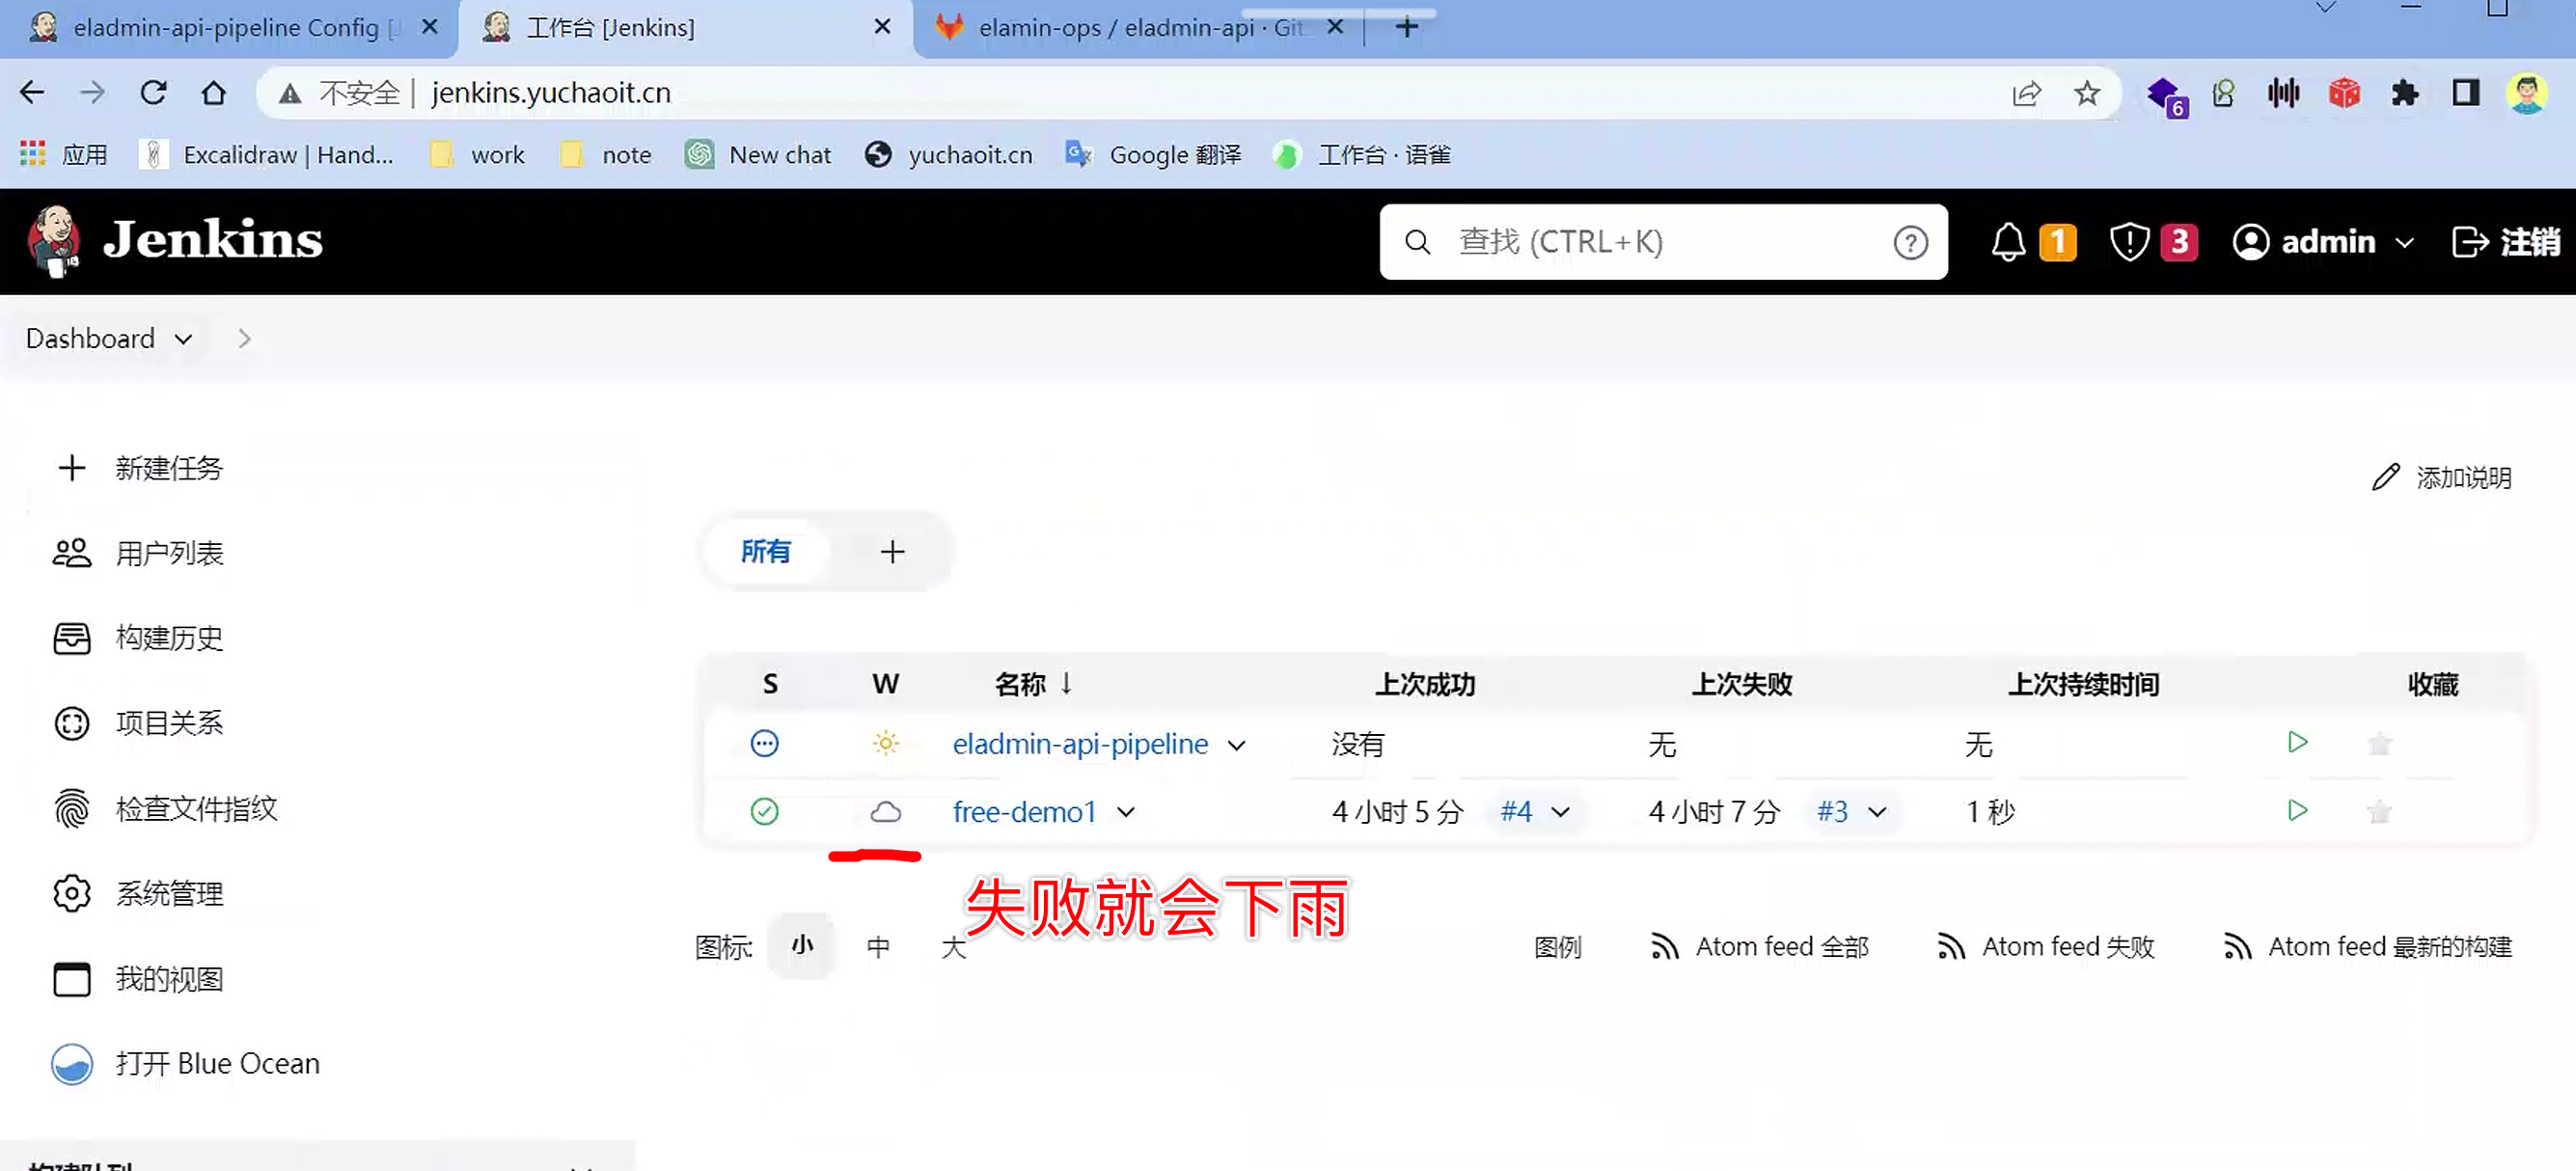
Task: Expand admin user menu chevron
Action: (2405, 243)
